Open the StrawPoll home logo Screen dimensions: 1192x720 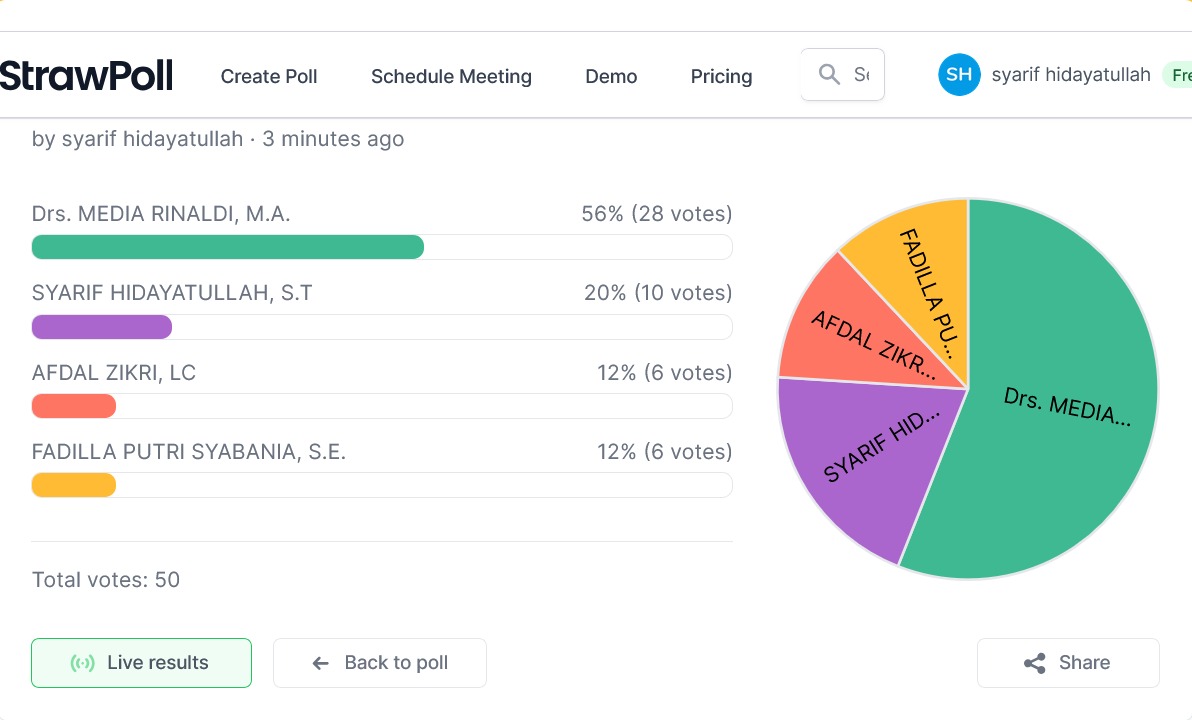pyautogui.click(x=86, y=76)
